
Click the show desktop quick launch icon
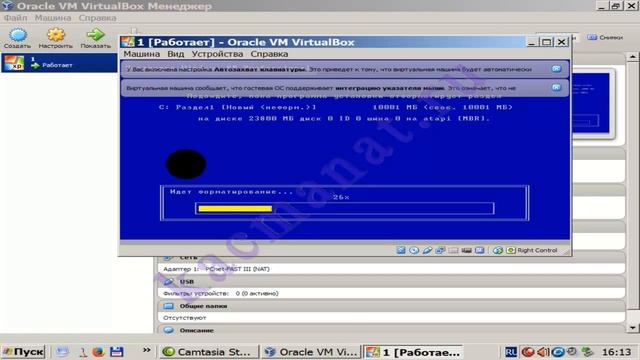62,352
